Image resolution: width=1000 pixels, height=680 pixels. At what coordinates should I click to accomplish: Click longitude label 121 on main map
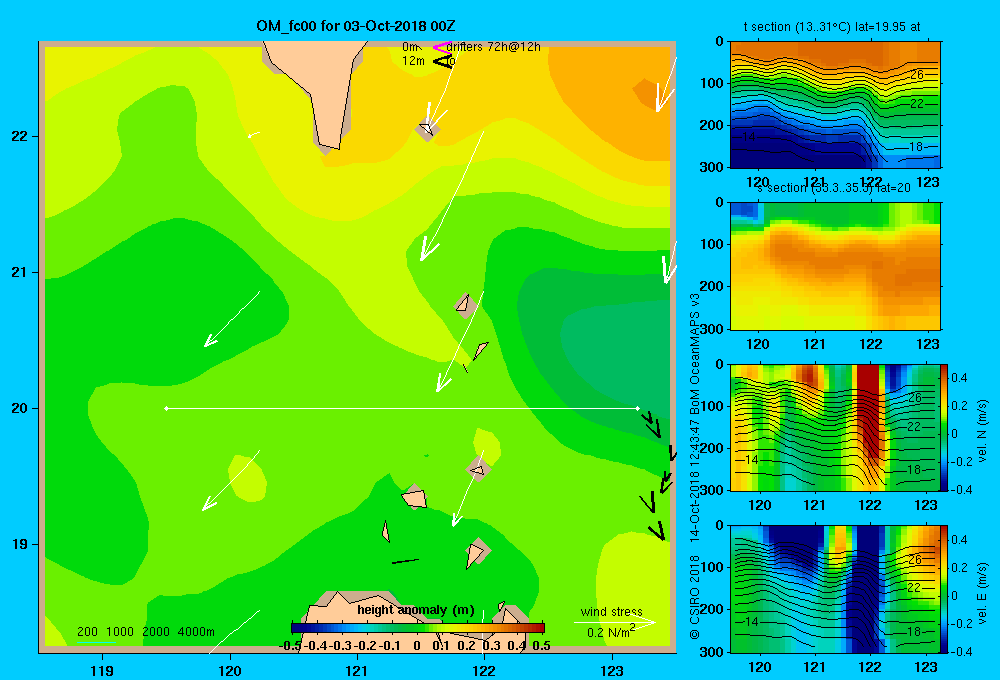point(357,670)
